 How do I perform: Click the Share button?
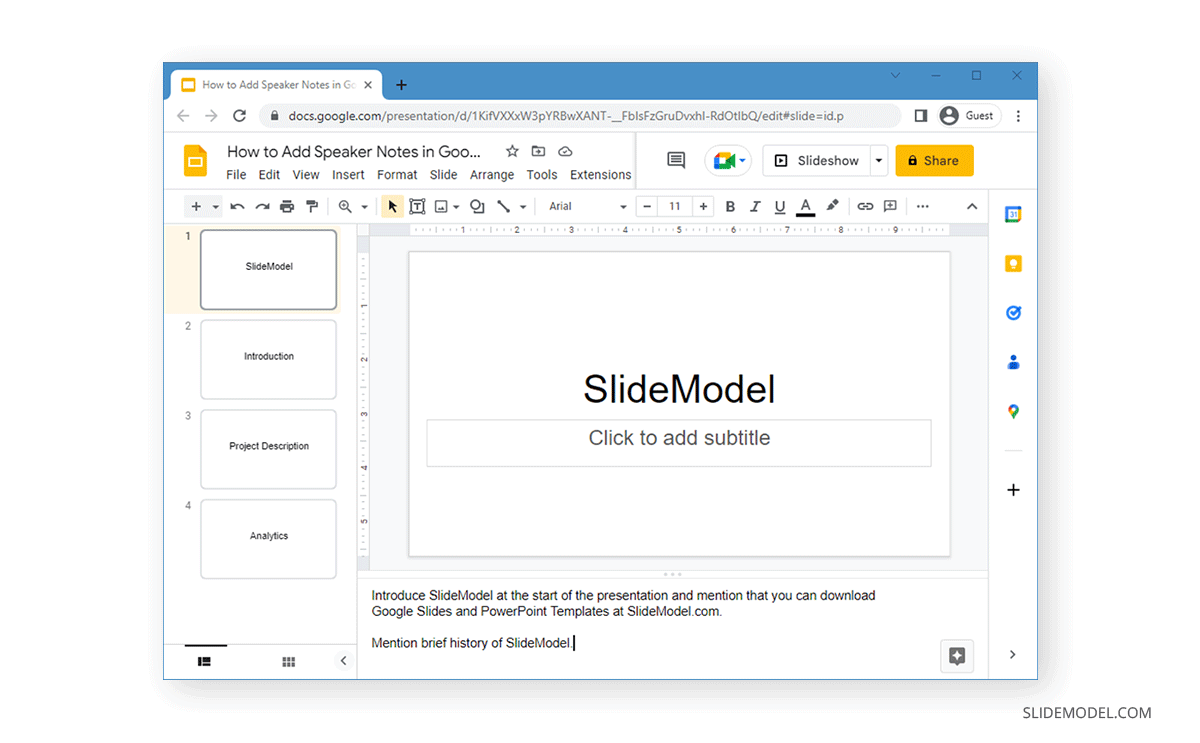pos(934,160)
